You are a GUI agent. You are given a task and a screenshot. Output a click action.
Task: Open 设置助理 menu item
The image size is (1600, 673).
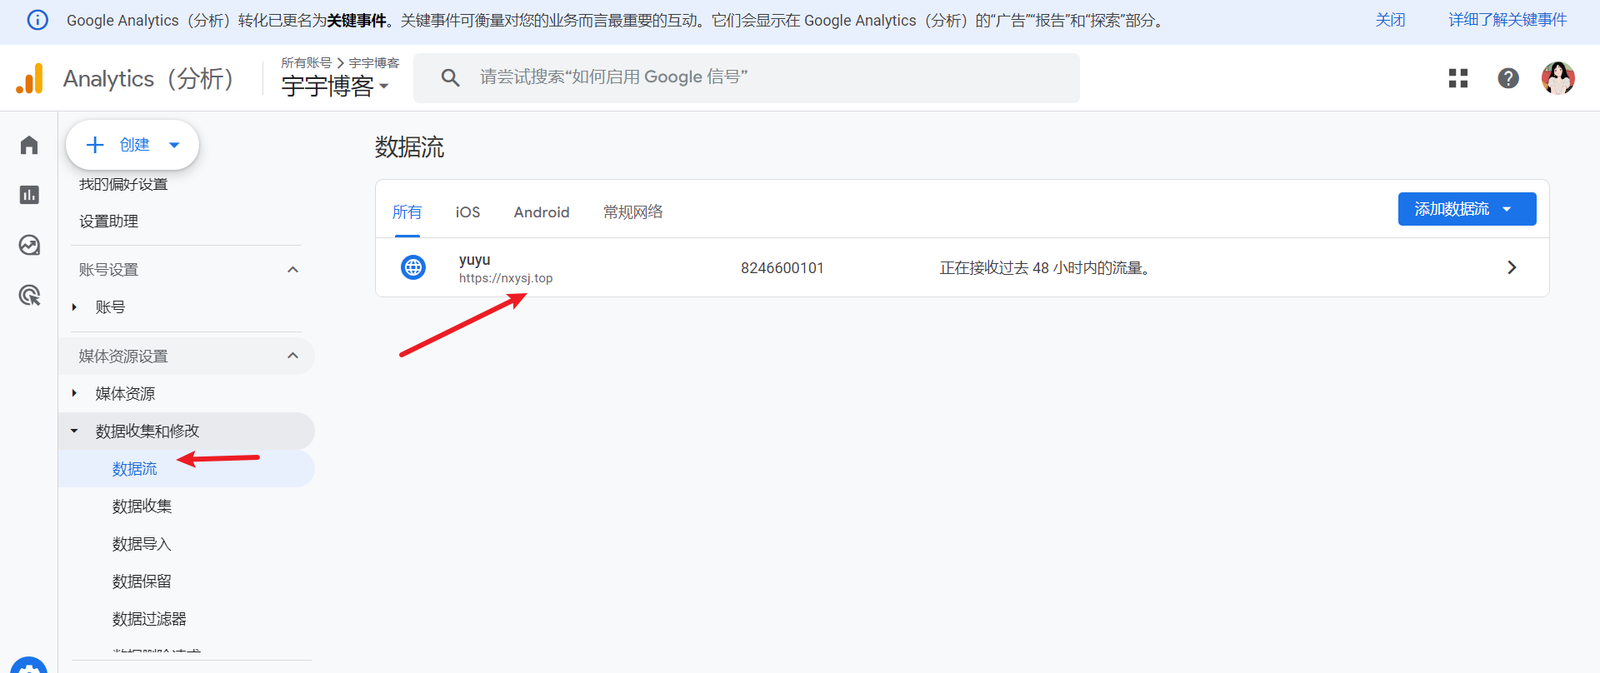point(109,221)
